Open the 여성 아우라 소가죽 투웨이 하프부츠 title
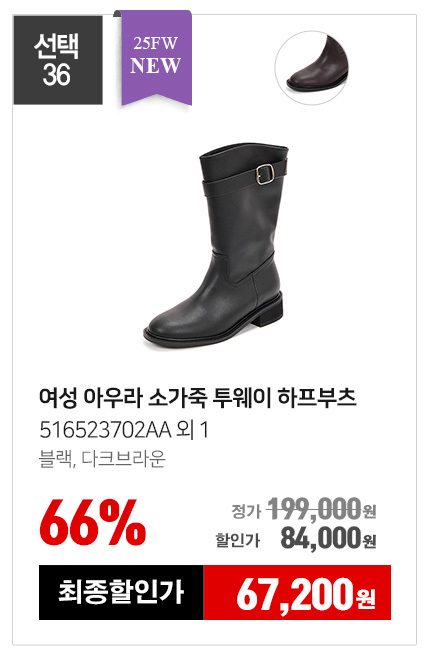430x660 pixels. 198,398
